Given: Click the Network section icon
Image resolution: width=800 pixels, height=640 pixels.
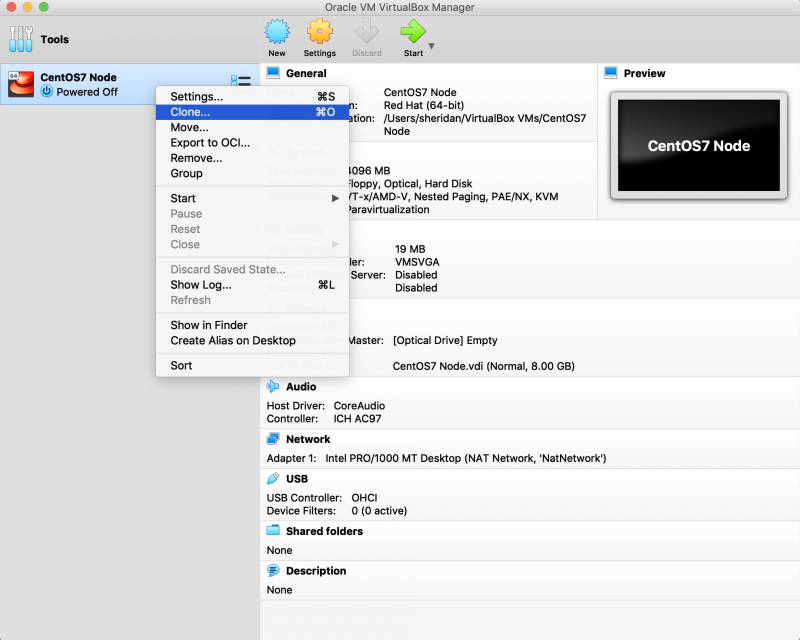Looking at the screenshot, I should [x=273, y=439].
